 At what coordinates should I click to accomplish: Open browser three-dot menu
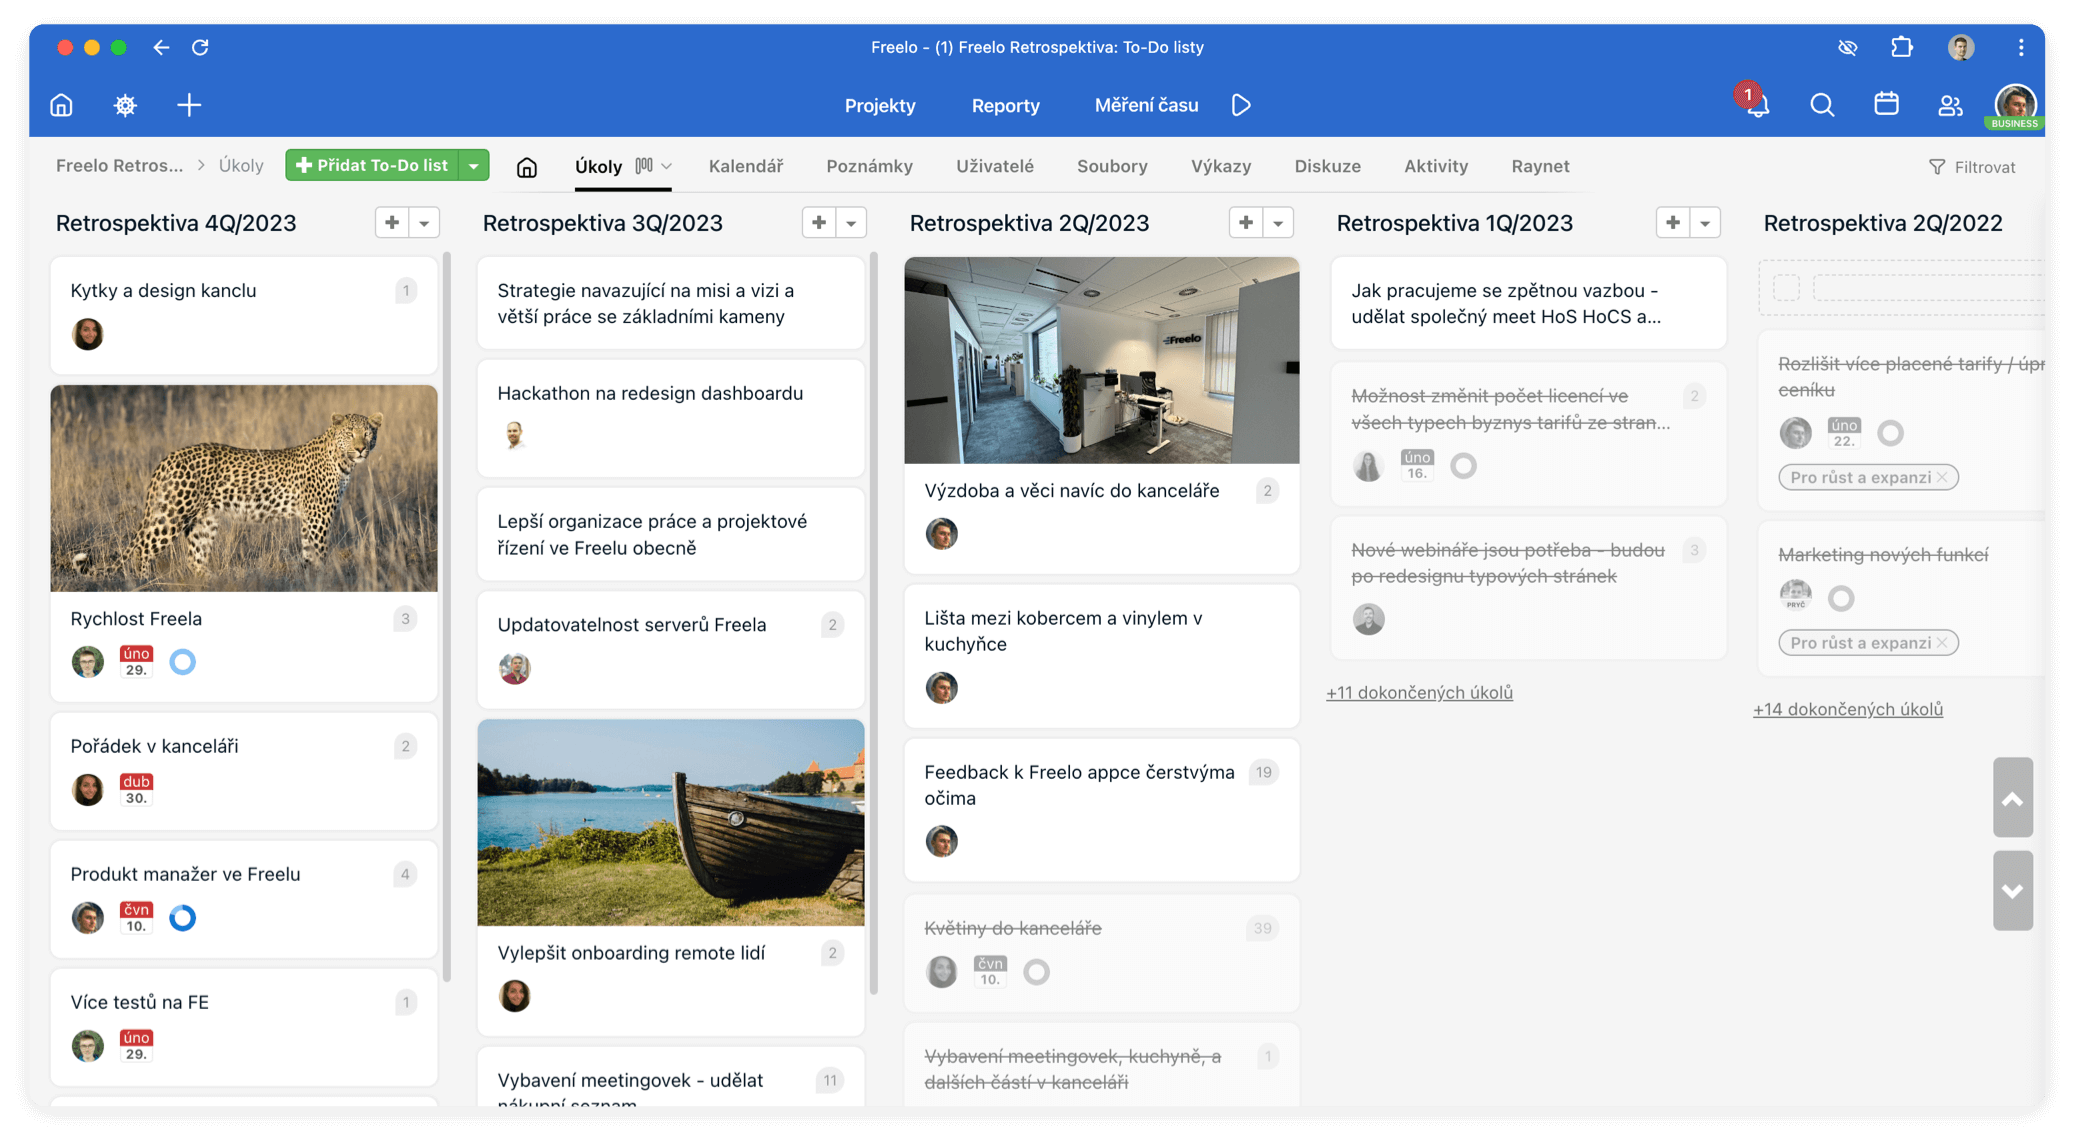(2021, 47)
